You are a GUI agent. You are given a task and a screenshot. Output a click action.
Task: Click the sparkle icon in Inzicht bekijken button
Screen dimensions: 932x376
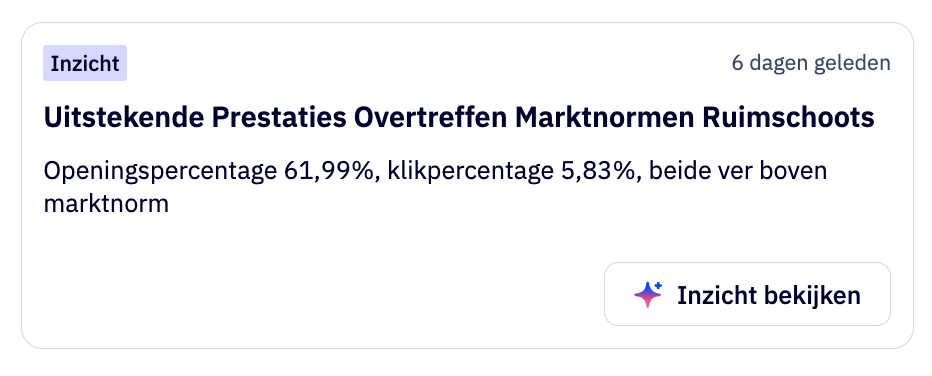pyautogui.click(x=648, y=294)
